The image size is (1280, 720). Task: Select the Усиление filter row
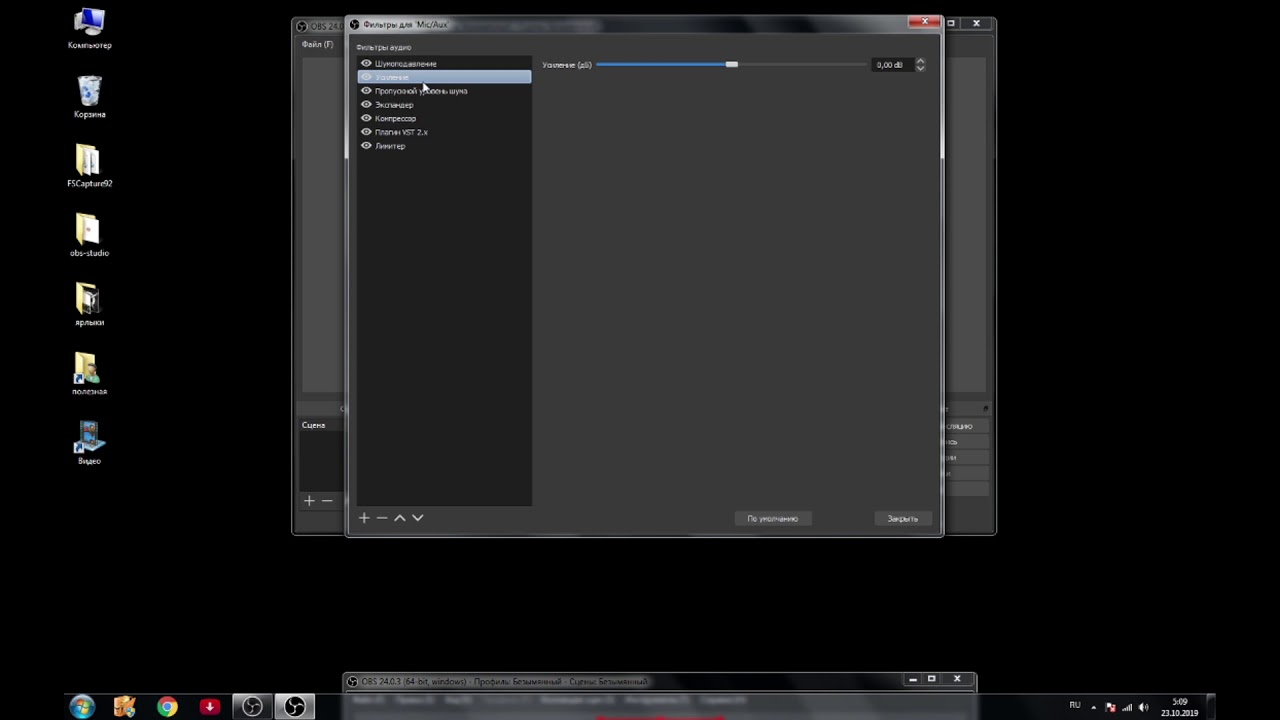point(445,77)
